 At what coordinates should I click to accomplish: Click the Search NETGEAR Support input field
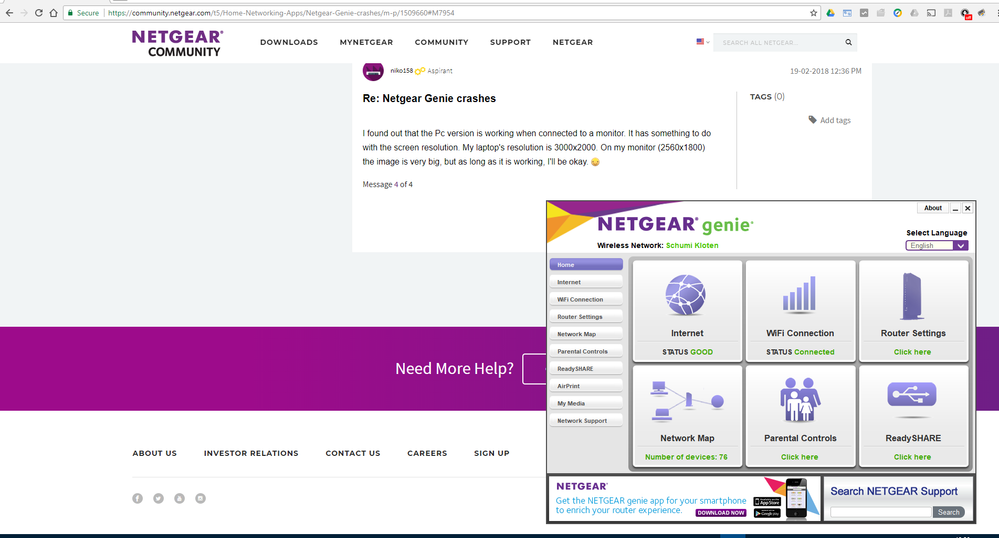pos(880,512)
